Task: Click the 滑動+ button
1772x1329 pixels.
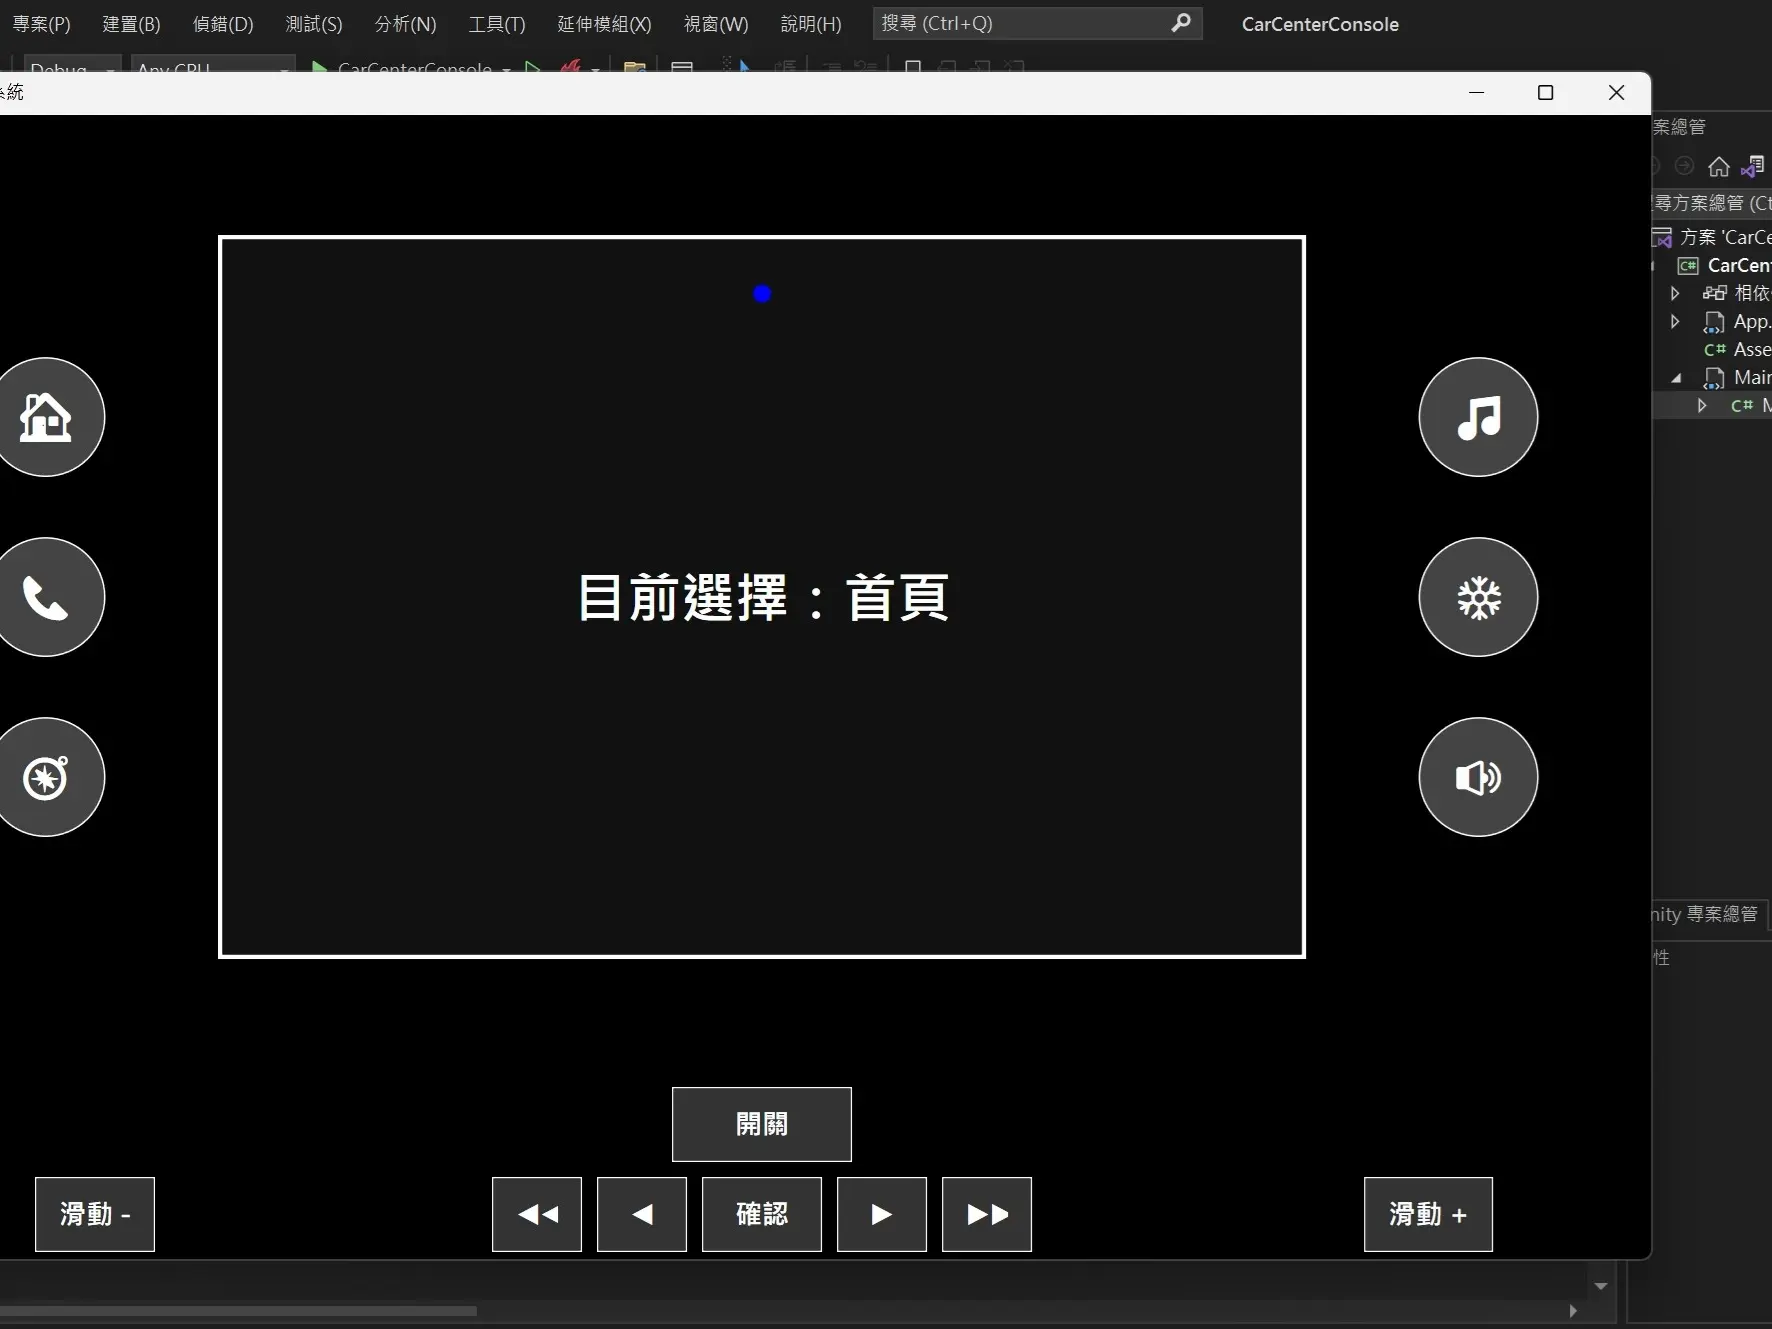Action: pos(1427,1215)
